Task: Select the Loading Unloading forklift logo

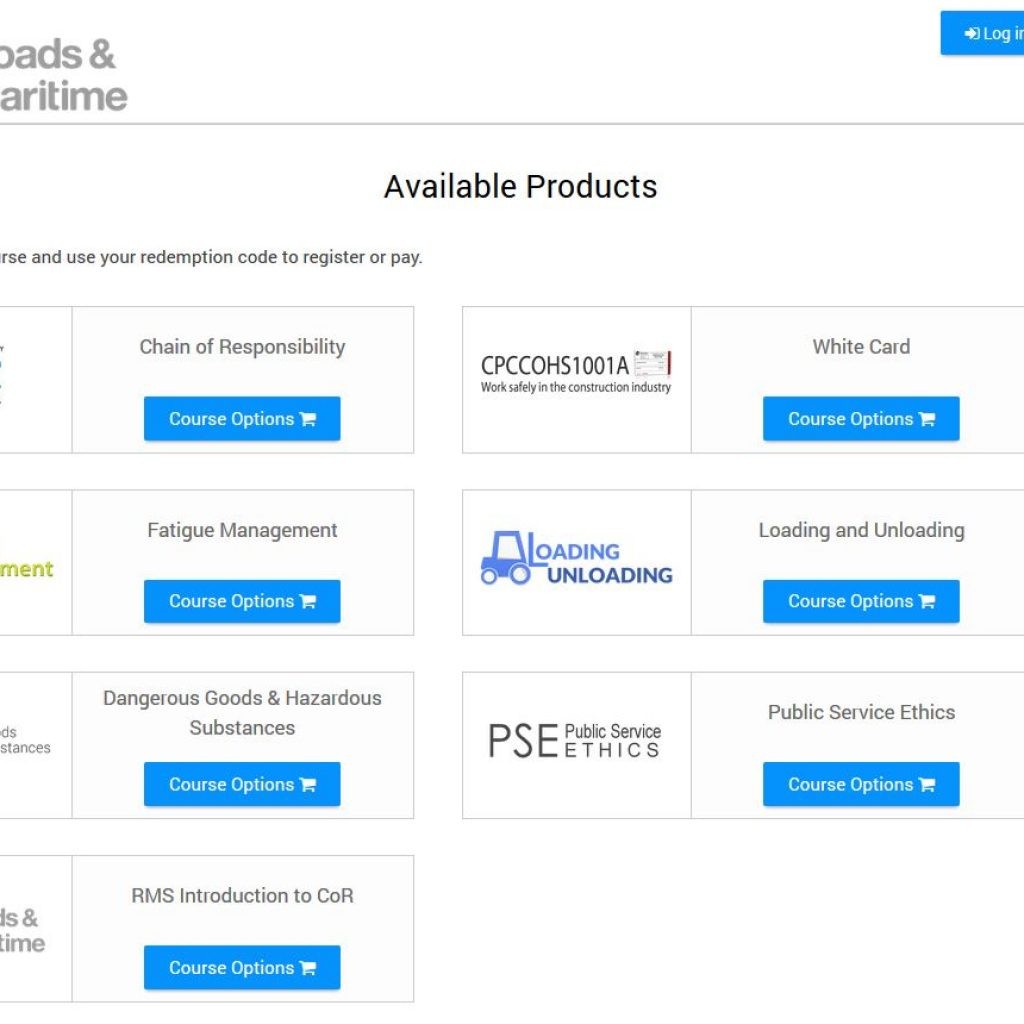Action: pos(577,558)
